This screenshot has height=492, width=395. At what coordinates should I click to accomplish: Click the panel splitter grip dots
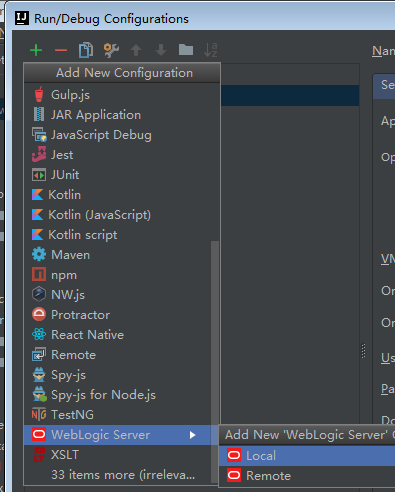pos(364,351)
